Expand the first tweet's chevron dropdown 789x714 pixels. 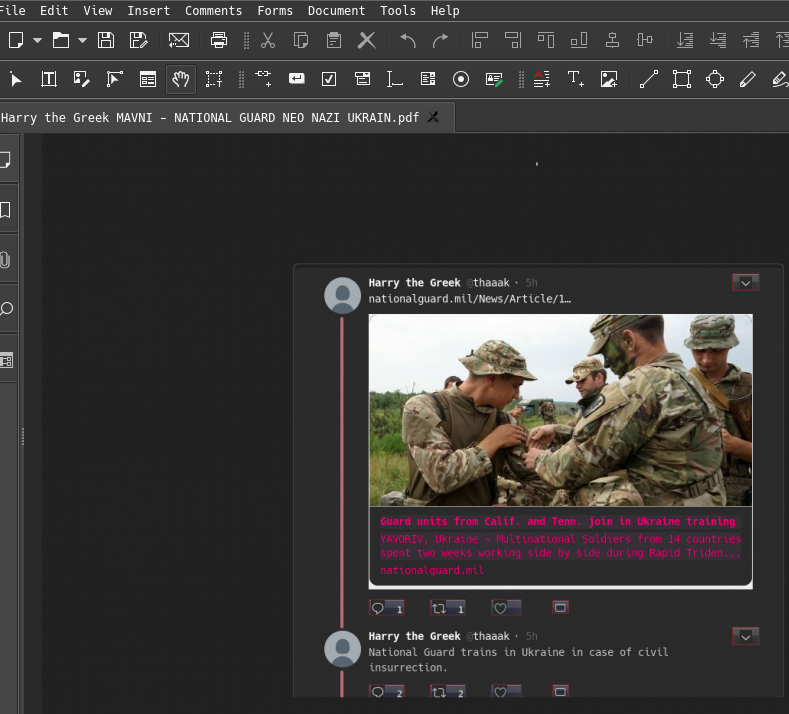coord(746,283)
